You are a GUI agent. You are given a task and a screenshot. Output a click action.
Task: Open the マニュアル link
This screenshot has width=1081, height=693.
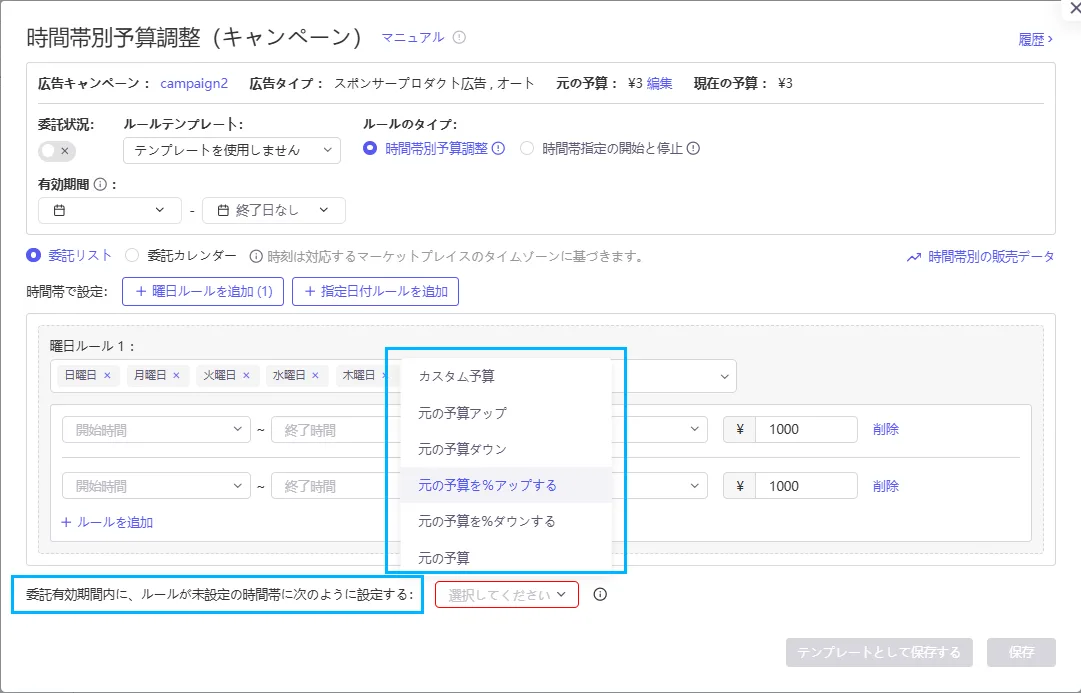(413, 37)
